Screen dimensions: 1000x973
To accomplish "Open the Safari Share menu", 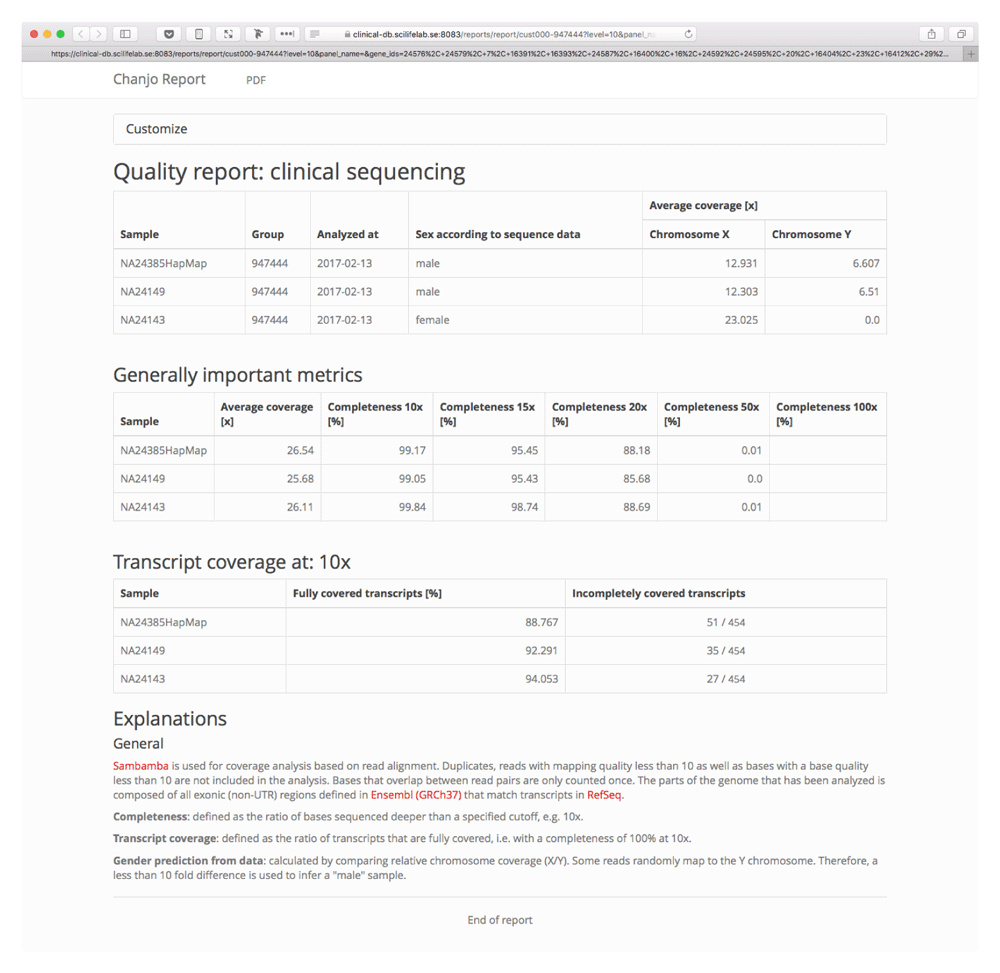I will coord(931,34).
